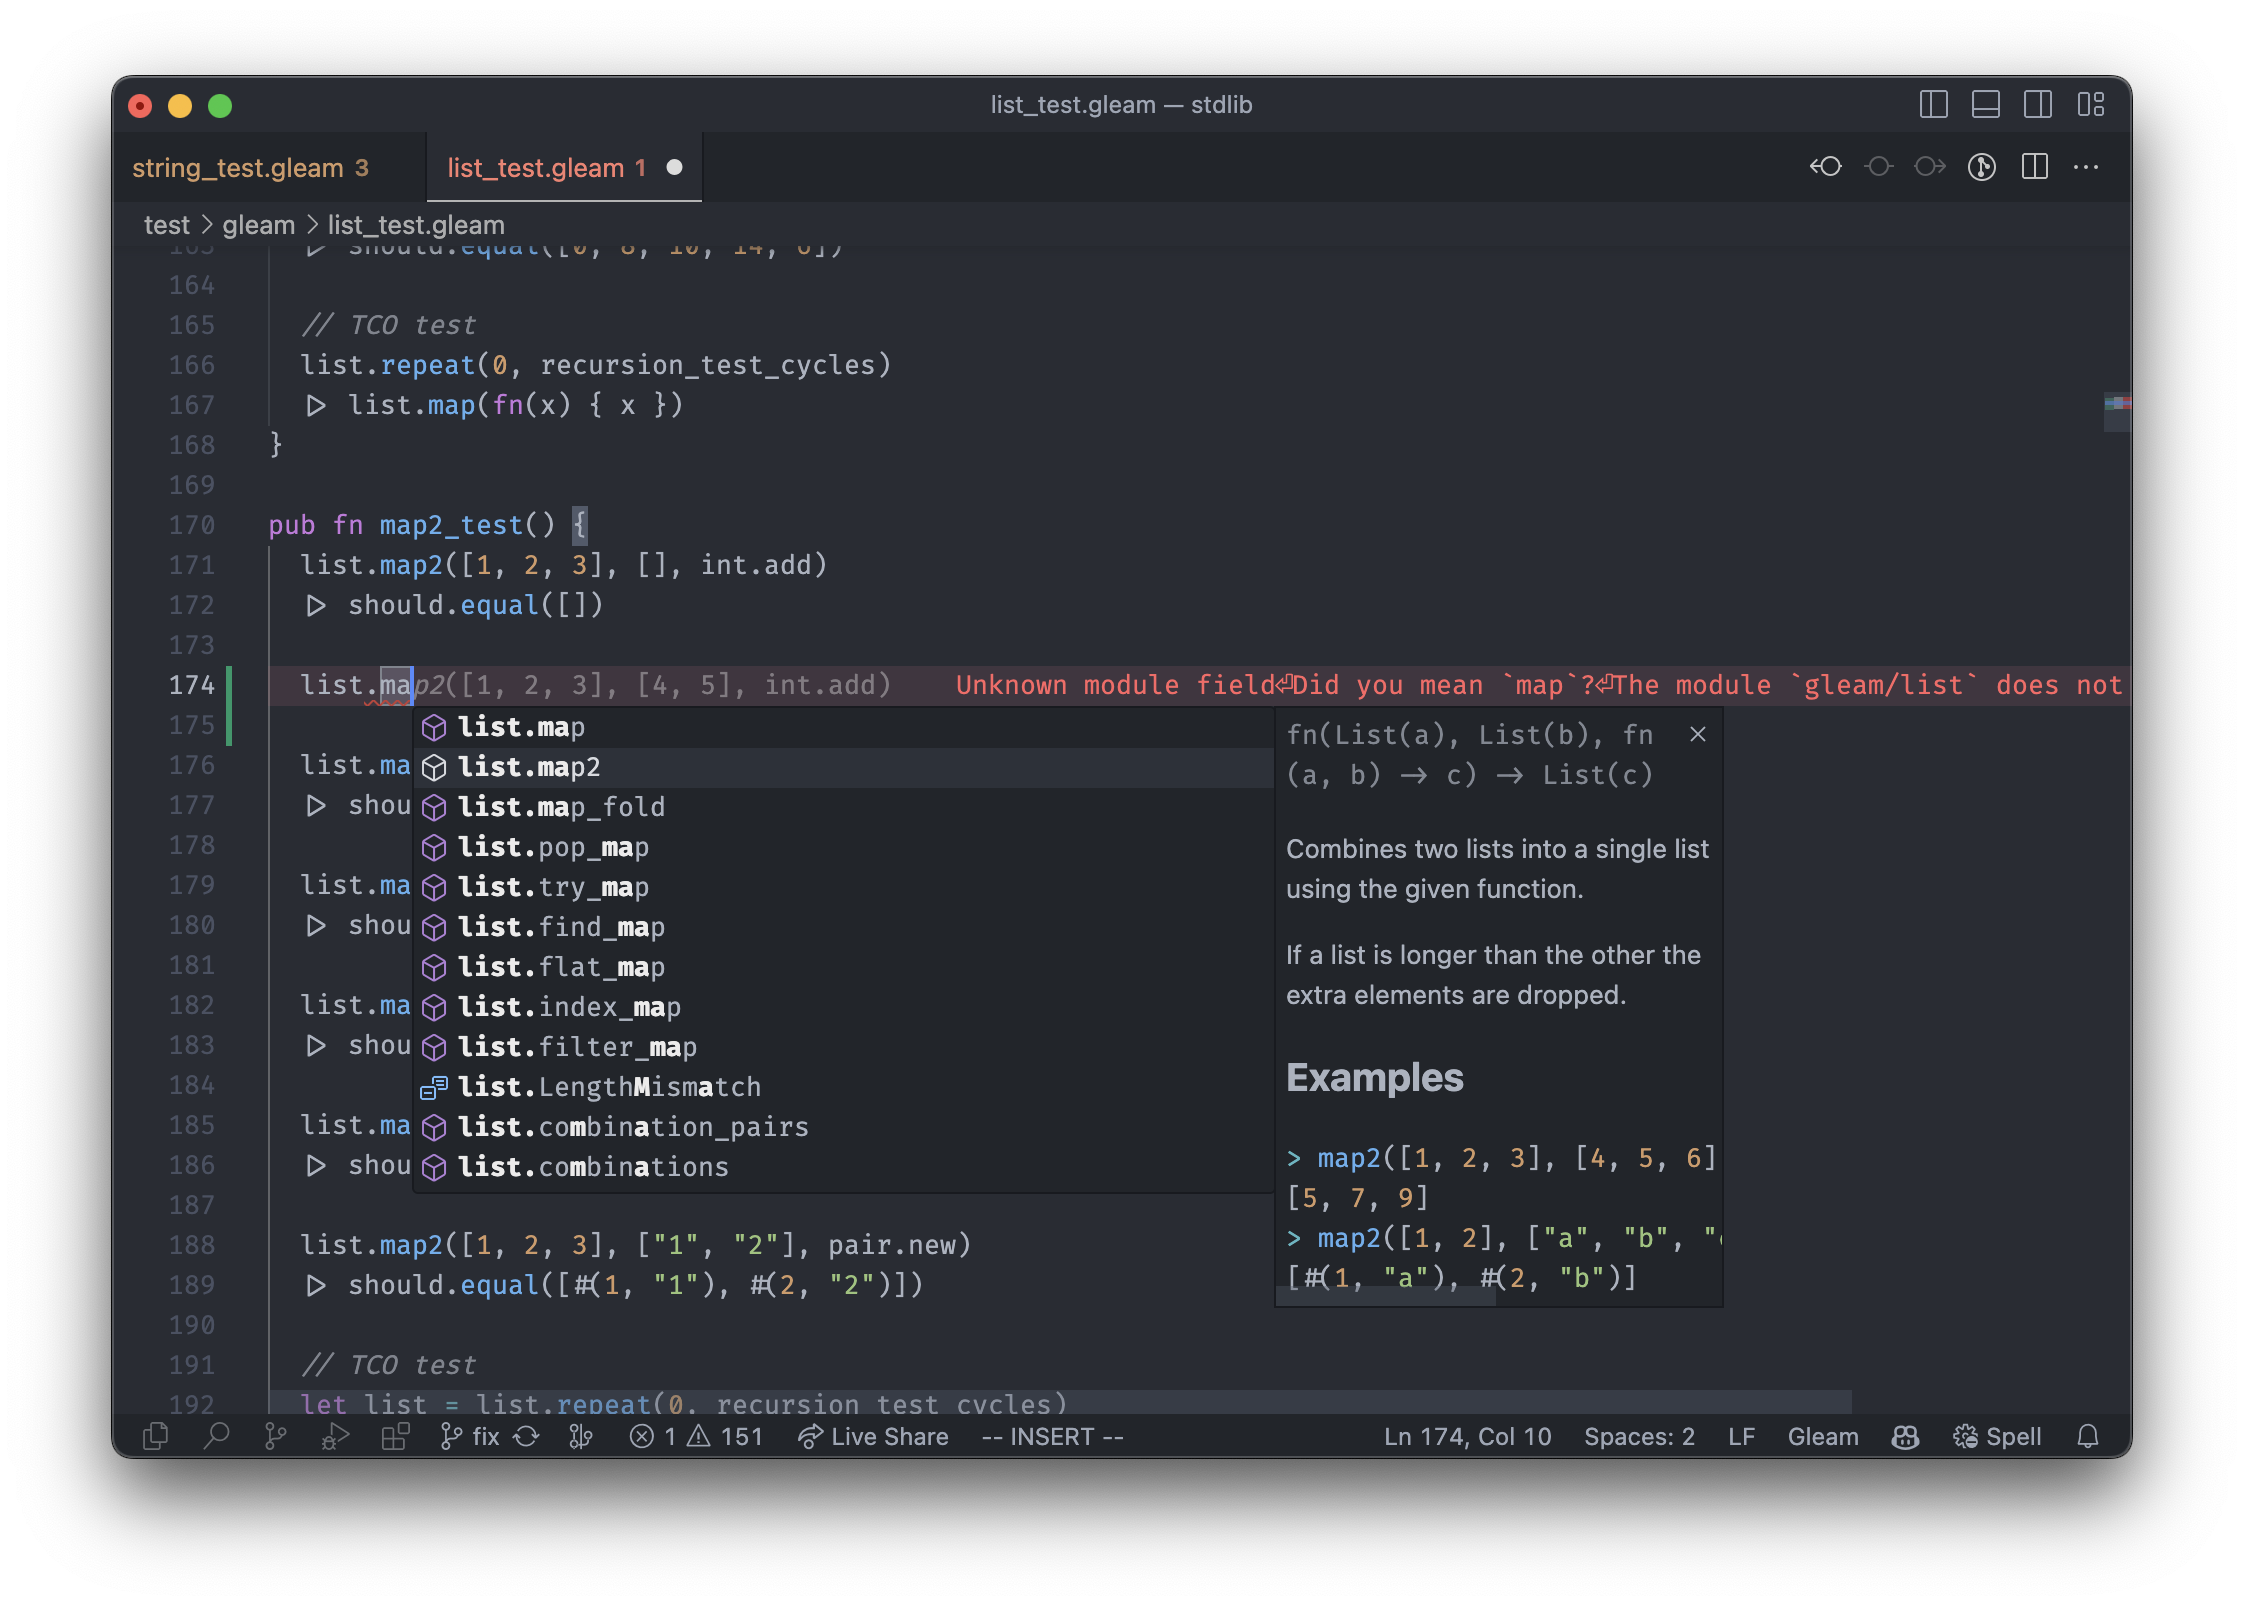The height and width of the screenshot is (1606, 2244).
Task: Toggle primary side bar layout icon
Action: click(1933, 105)
